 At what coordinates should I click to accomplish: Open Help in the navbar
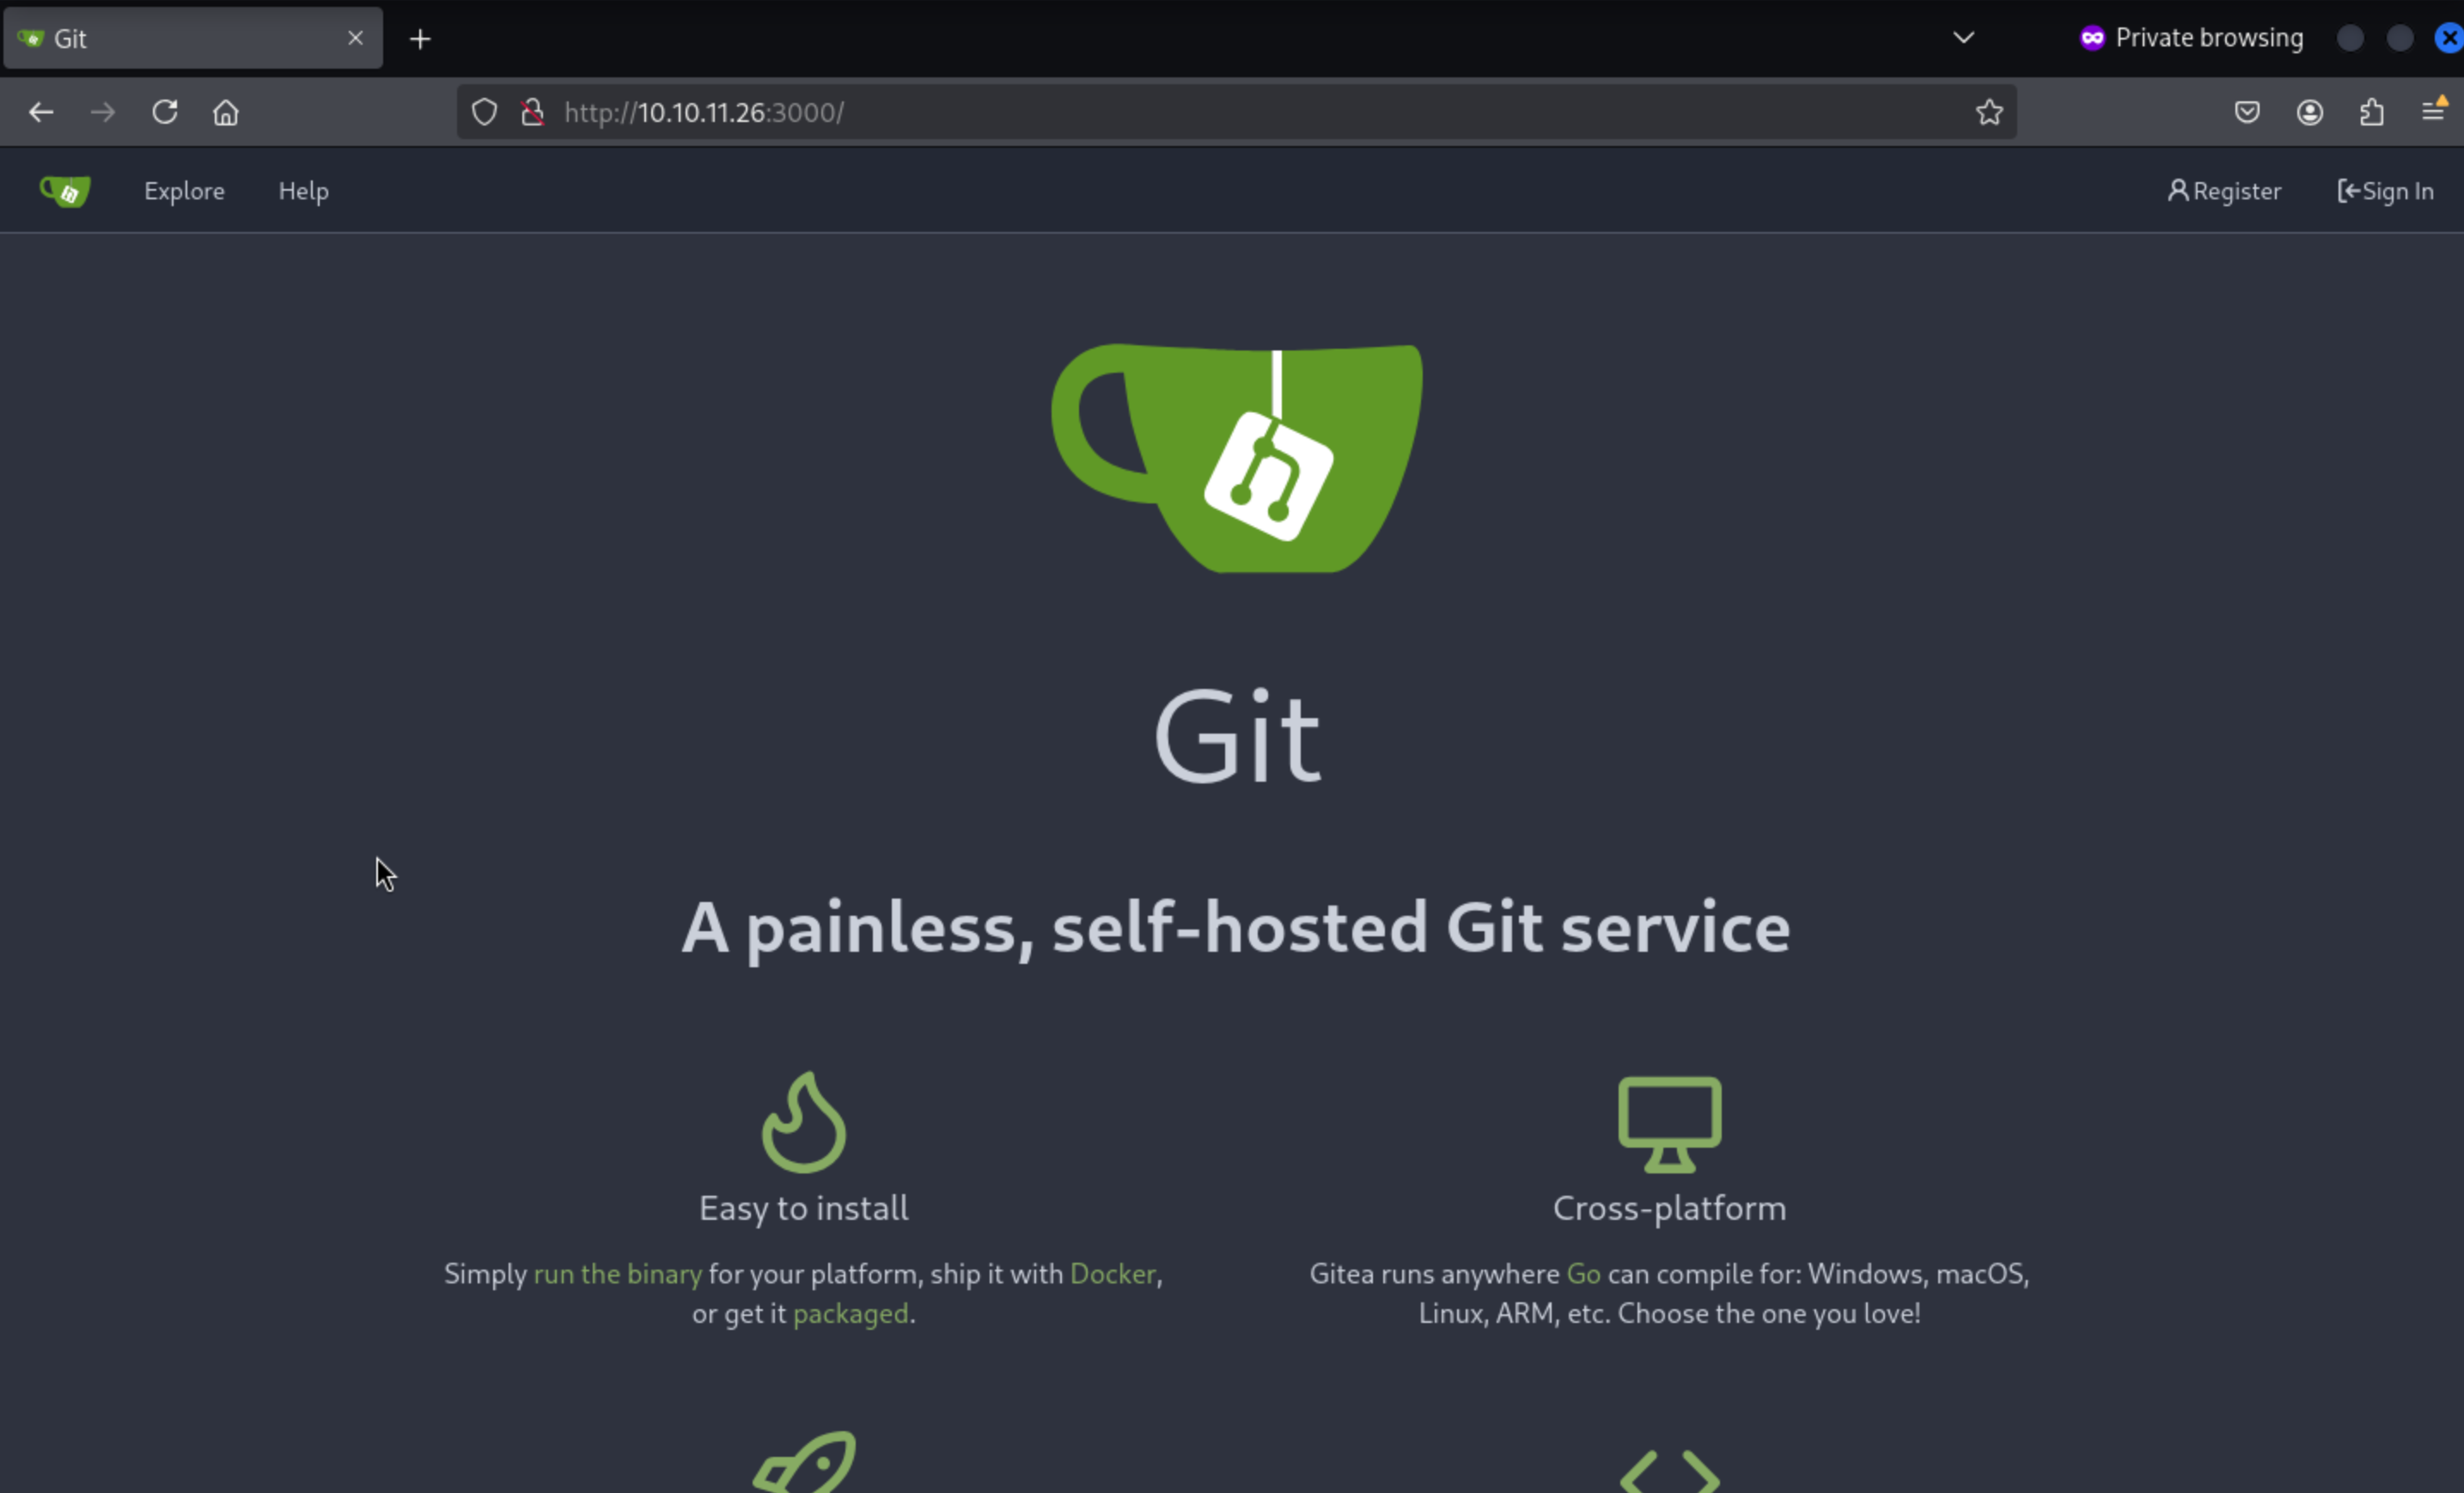[303, 191]
